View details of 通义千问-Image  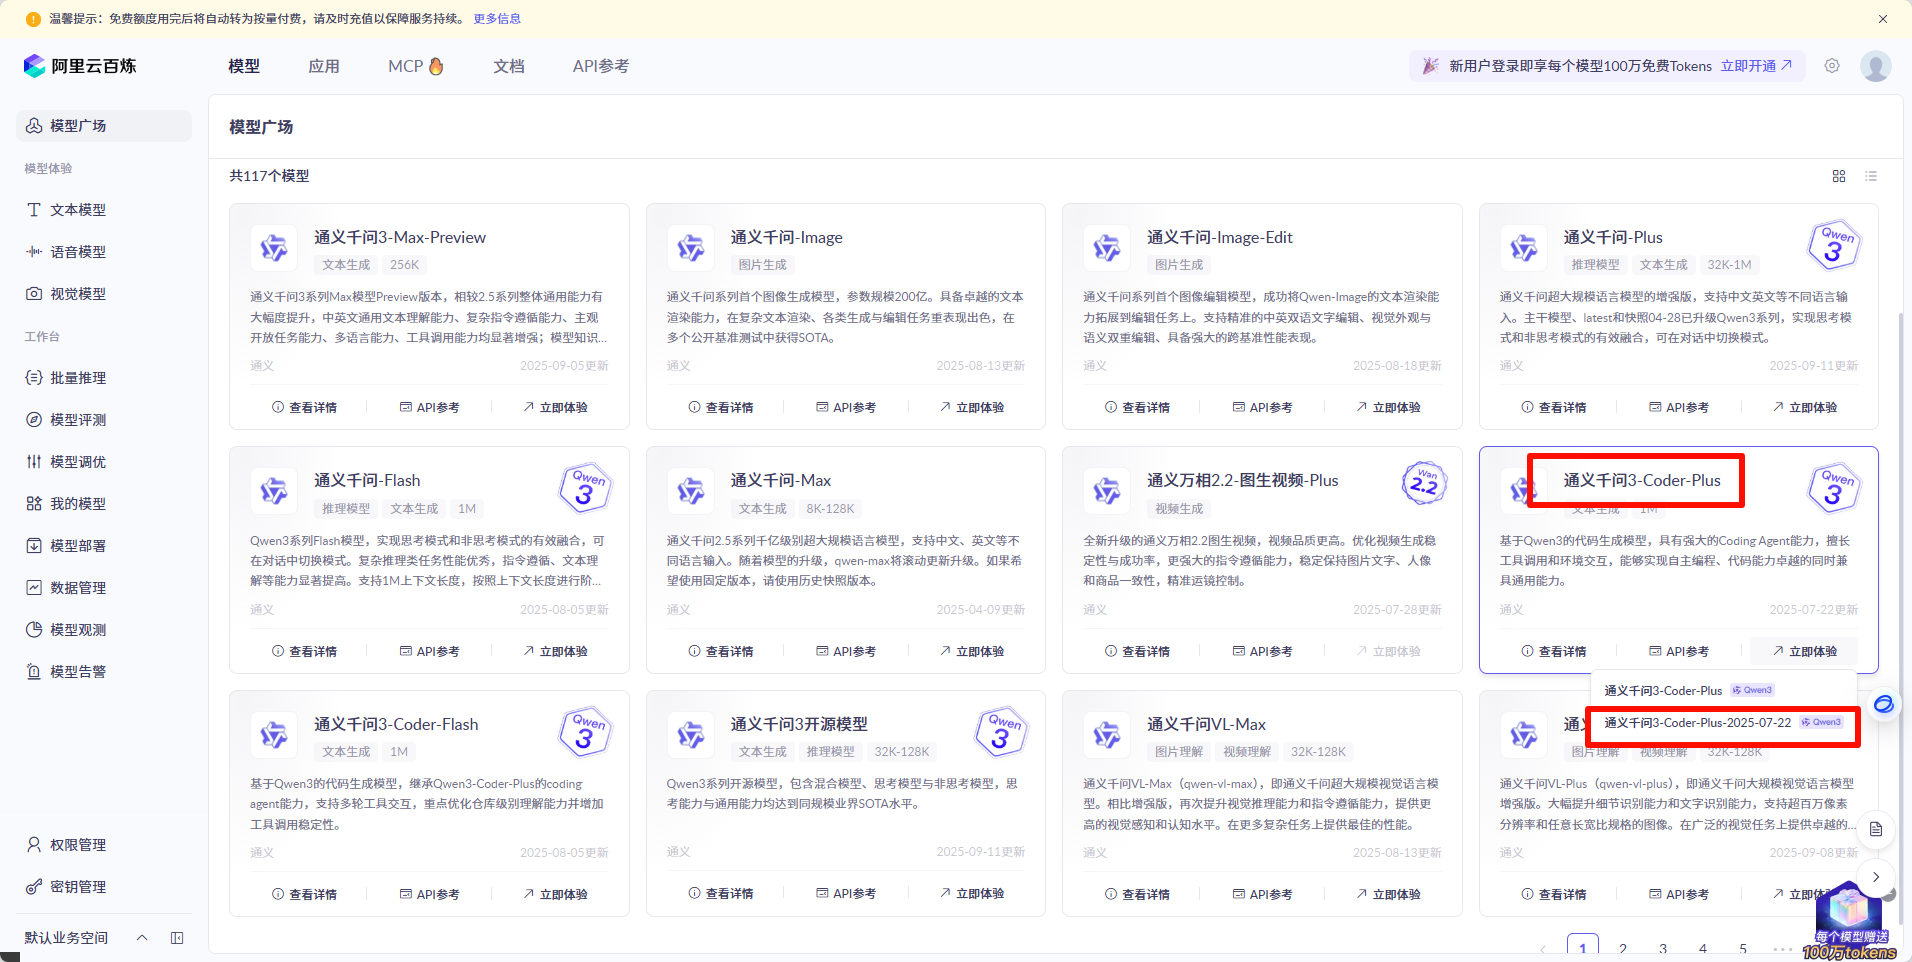pyautogui.click(x=721, y=408)
